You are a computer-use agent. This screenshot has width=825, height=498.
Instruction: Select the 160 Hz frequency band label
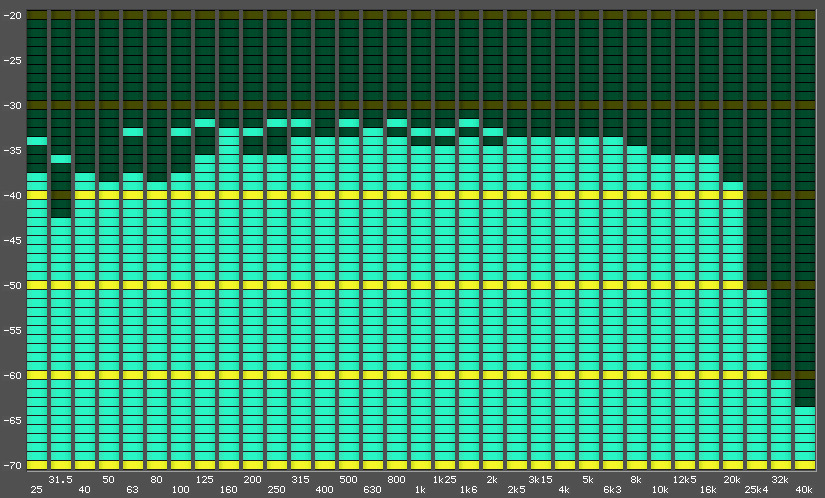click(228, 490)
